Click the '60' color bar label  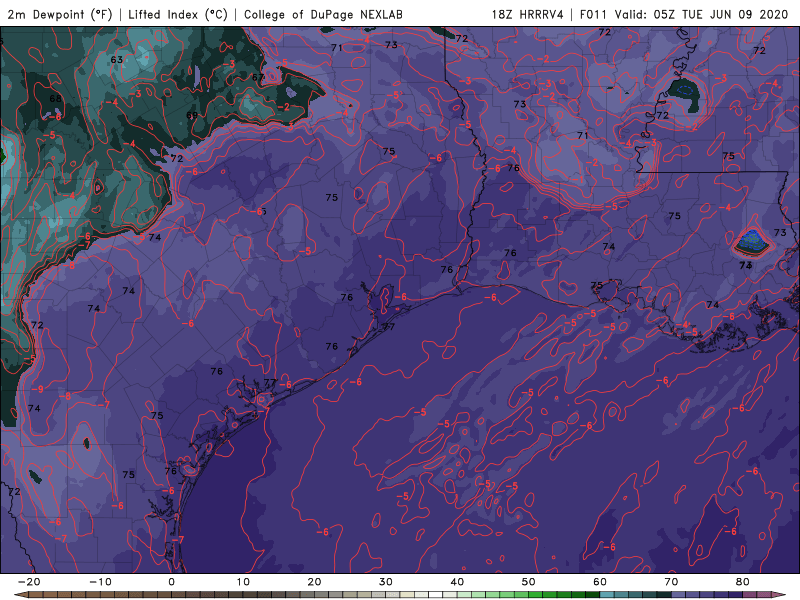coord(600,582)
